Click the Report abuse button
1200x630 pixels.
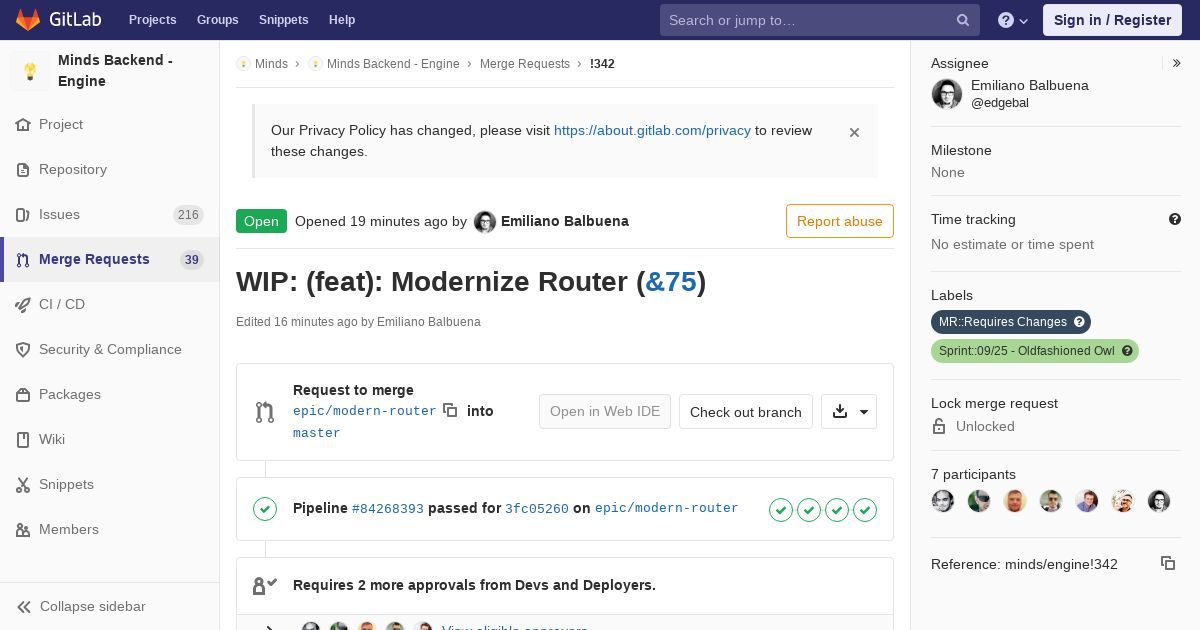[x=840, y=221]
